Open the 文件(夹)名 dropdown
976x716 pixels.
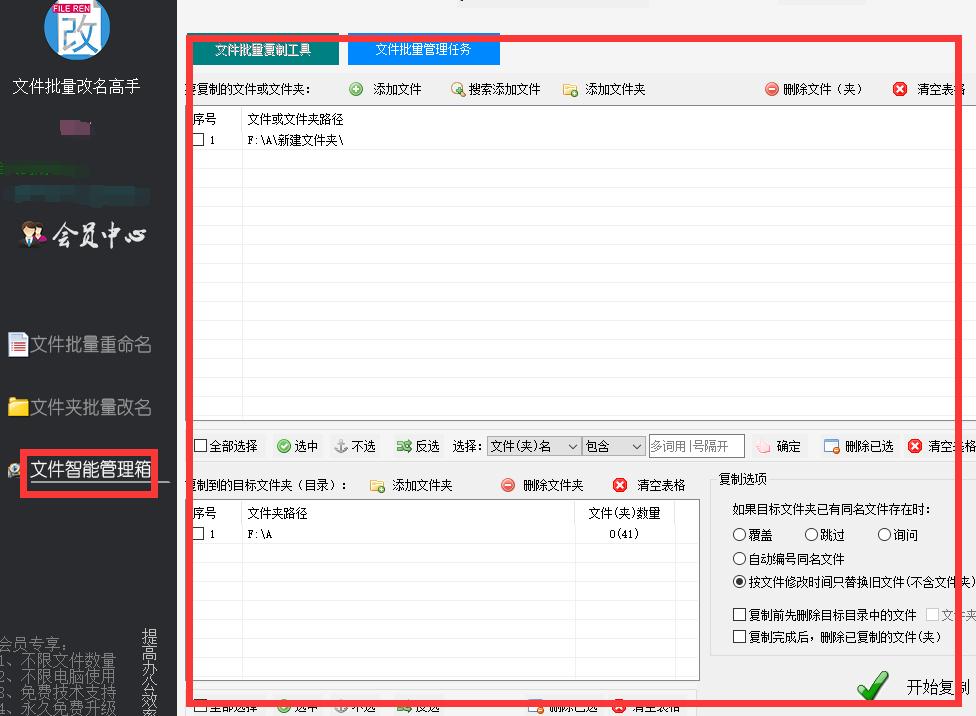(534, 446)
